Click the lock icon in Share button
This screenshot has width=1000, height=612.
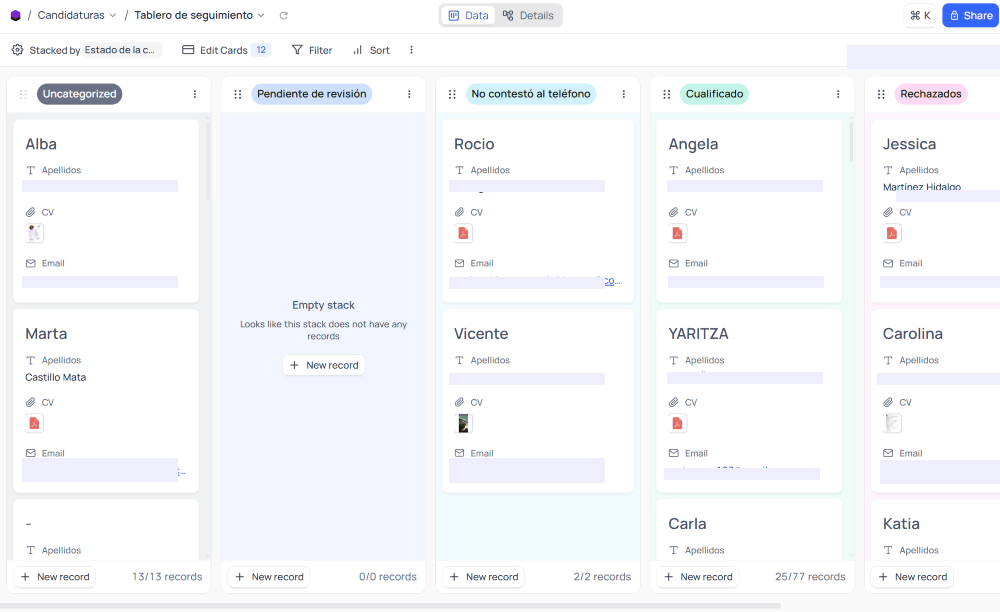pos(955,16)
